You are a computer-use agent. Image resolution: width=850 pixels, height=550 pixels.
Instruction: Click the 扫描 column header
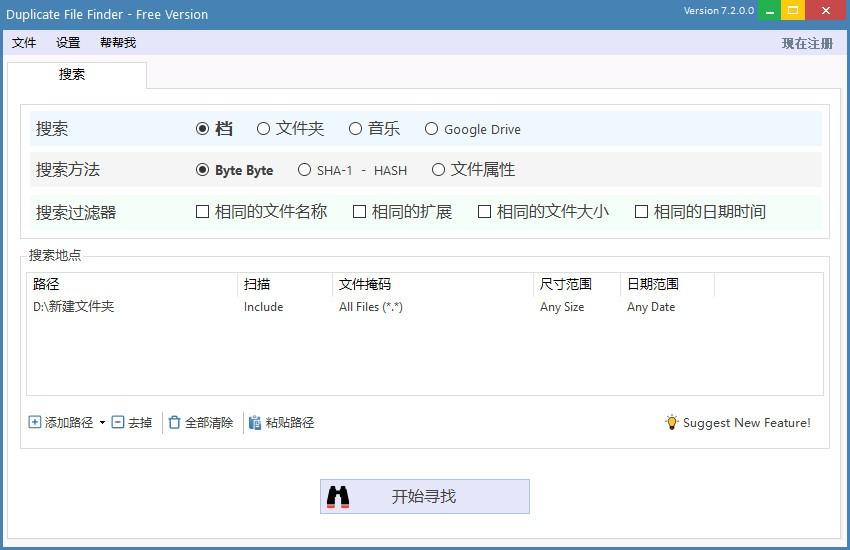tap(285, 284)
